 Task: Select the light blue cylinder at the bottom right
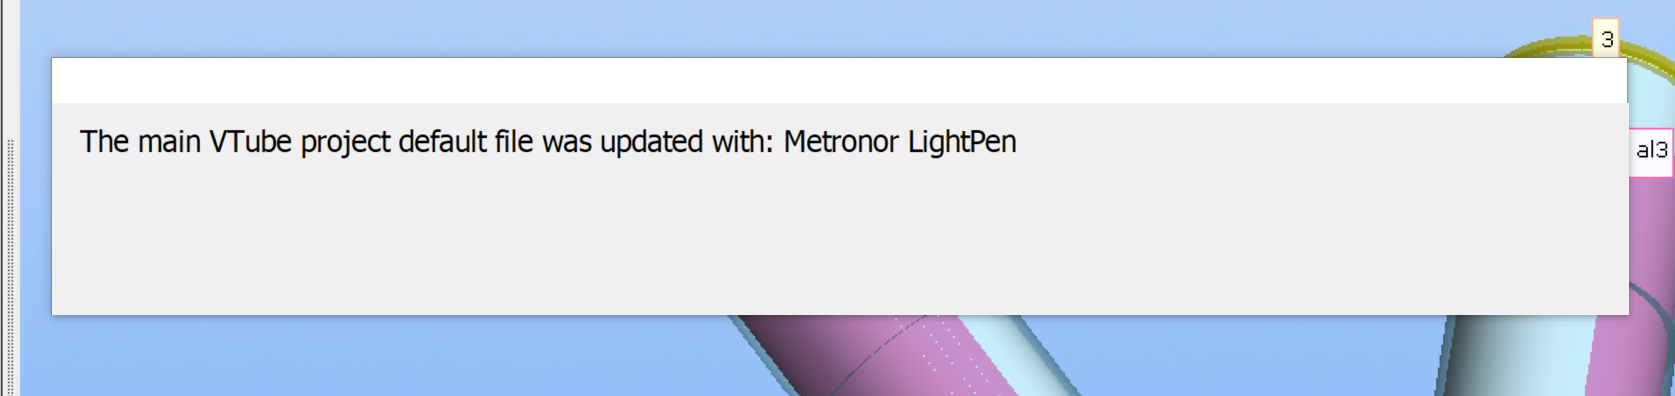click(x=1510, y=356)
